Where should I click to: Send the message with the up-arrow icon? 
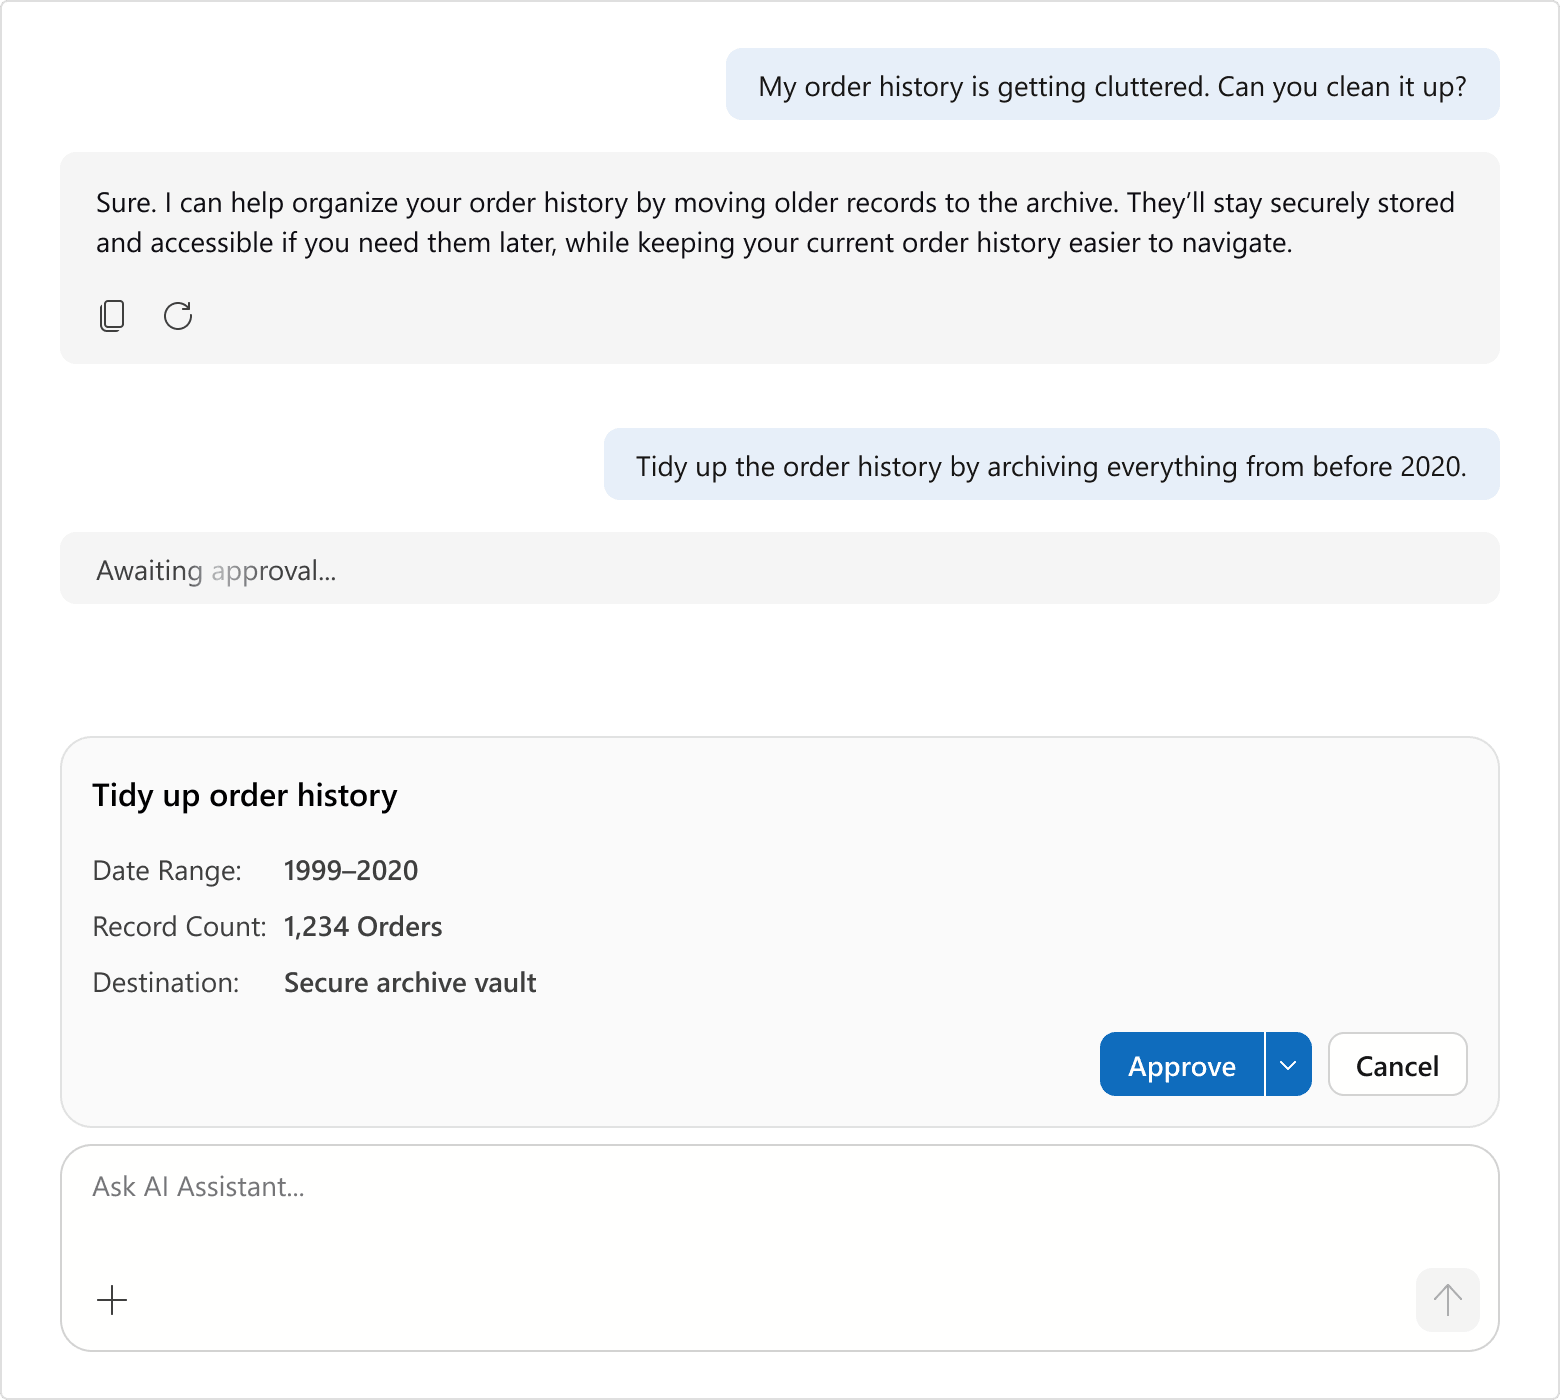tap(1447, 1300)
